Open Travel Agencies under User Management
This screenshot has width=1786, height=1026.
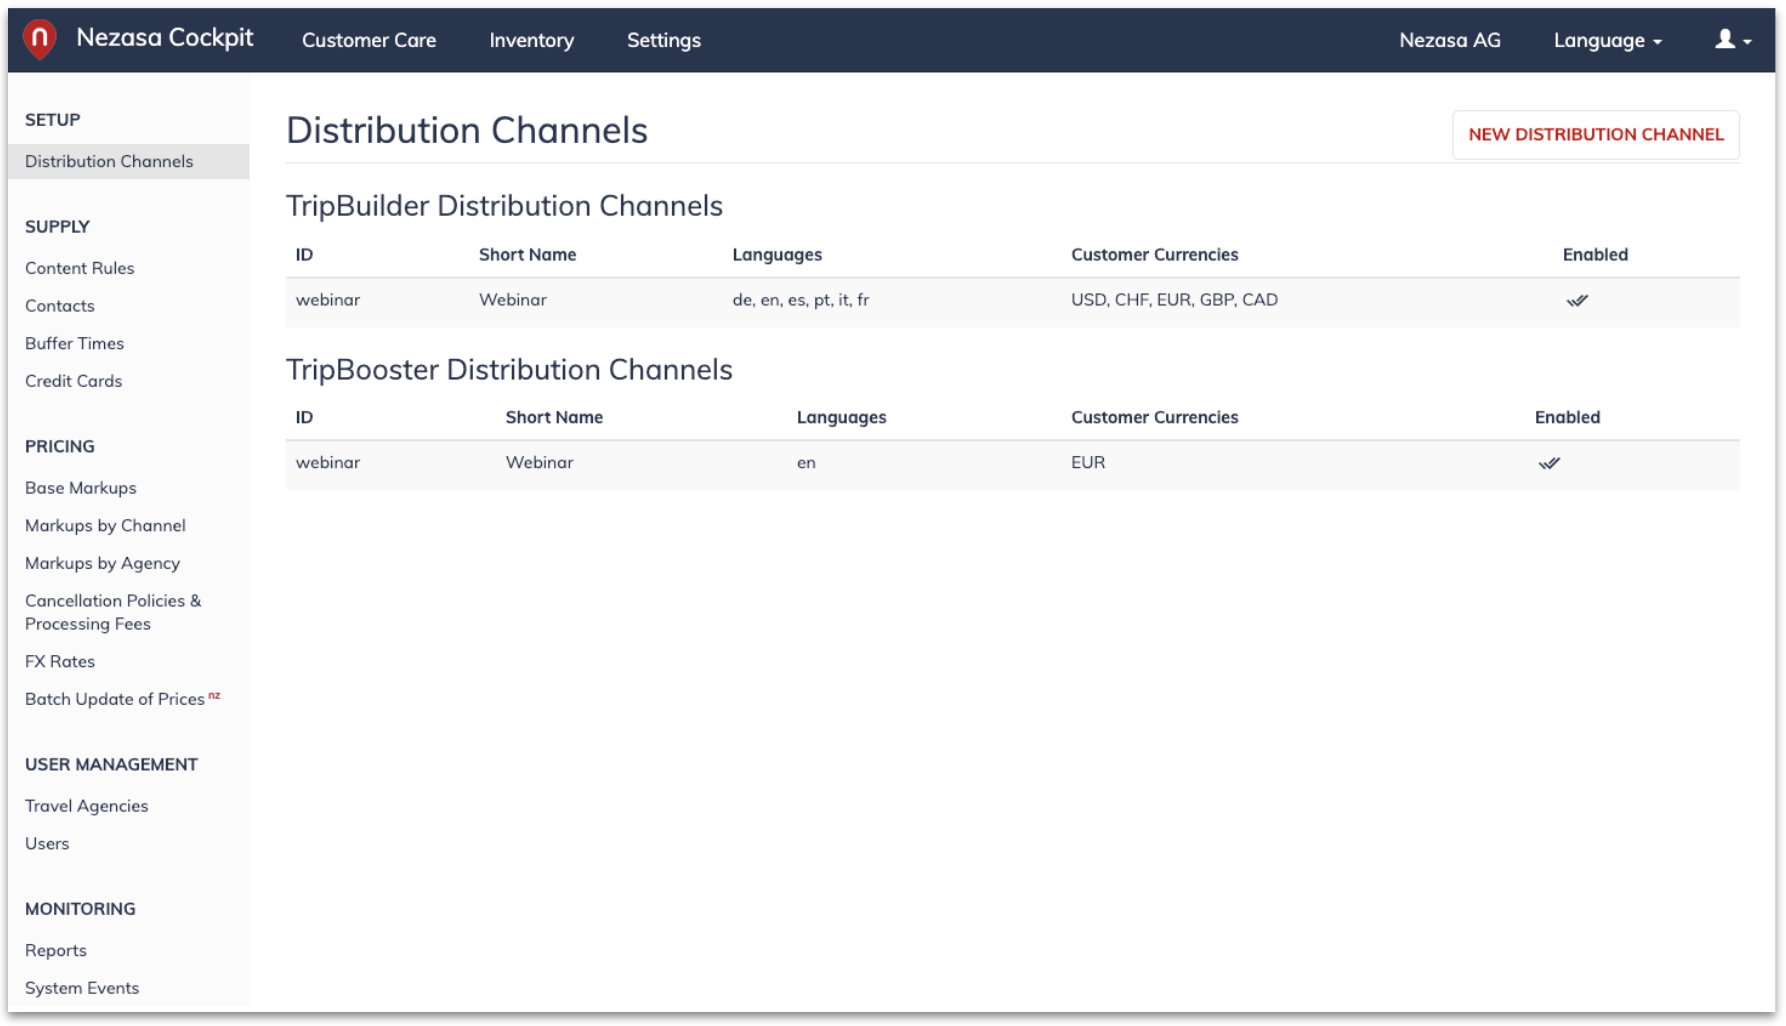(86, 805)
